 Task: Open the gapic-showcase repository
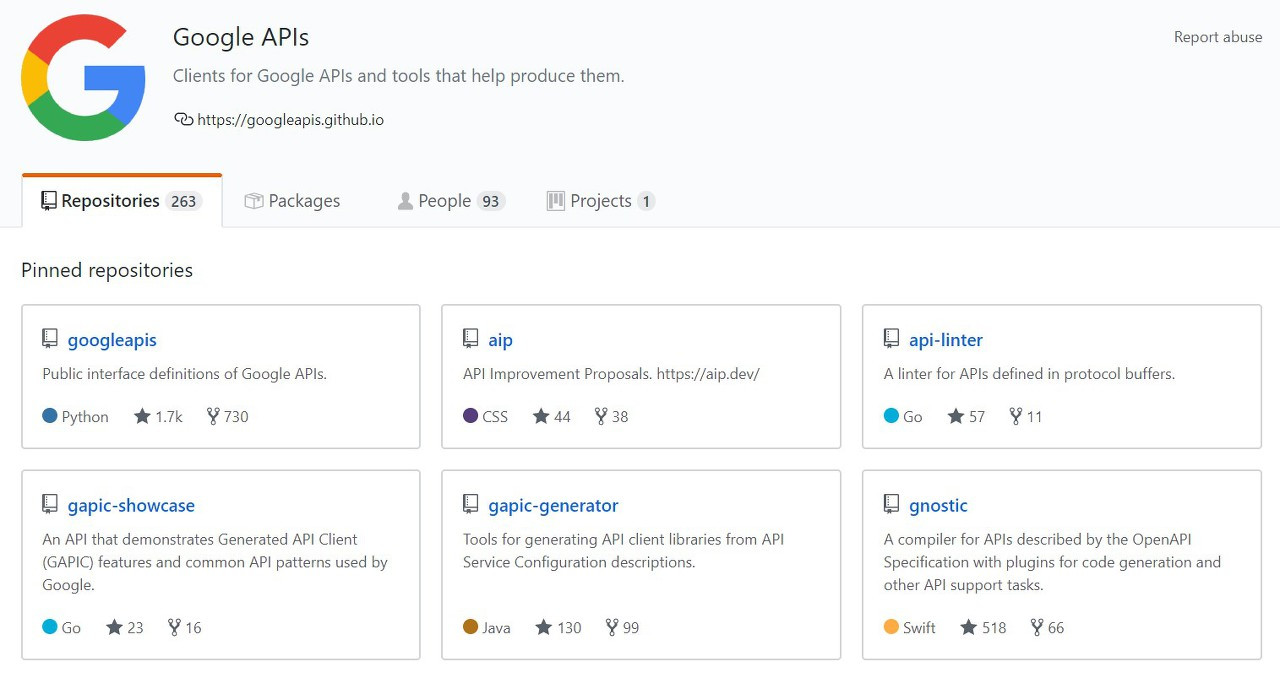pos(131,506)
